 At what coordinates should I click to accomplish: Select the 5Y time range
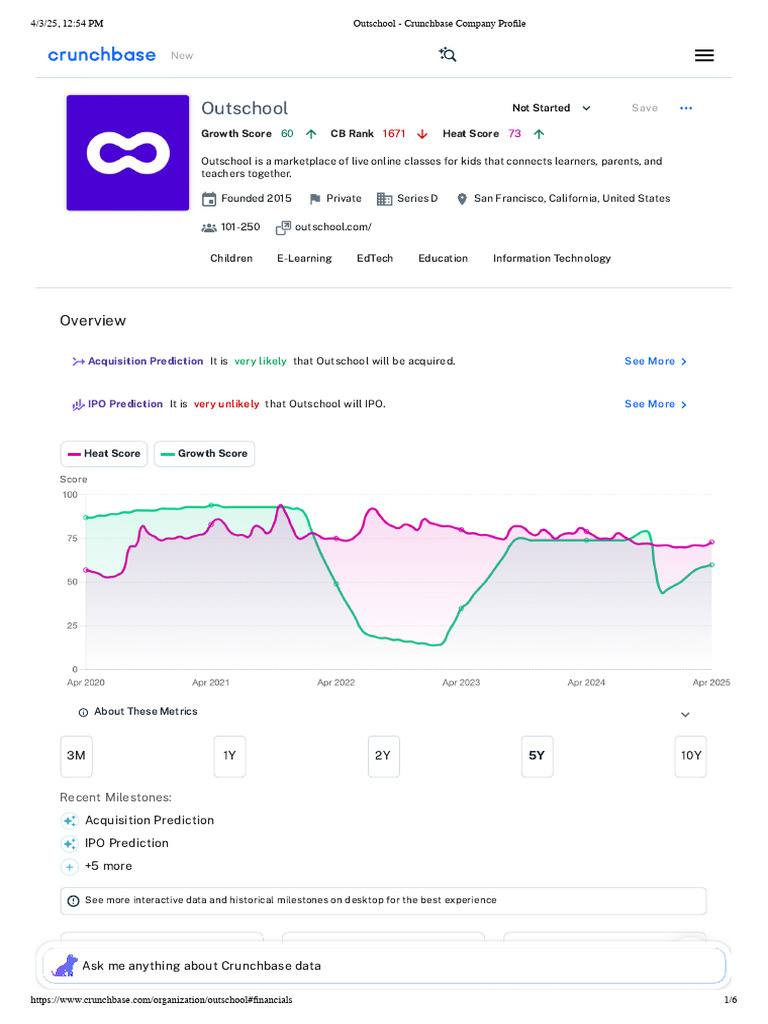(x=537, y=756)
